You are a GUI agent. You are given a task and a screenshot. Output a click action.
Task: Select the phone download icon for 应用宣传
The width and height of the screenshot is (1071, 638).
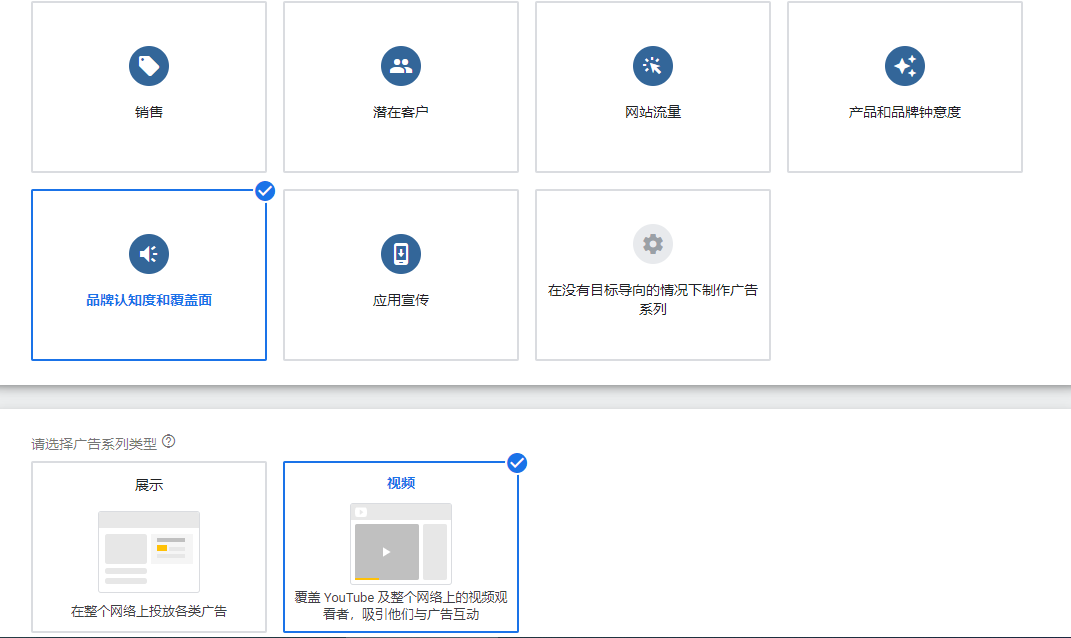coord(401,254)
